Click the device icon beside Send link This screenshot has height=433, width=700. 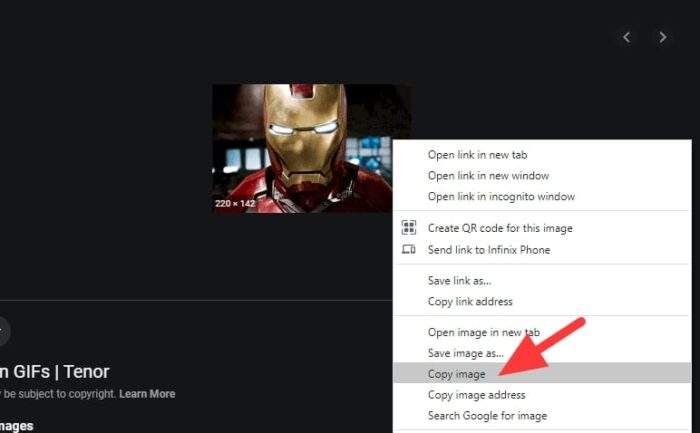point(408,250)
